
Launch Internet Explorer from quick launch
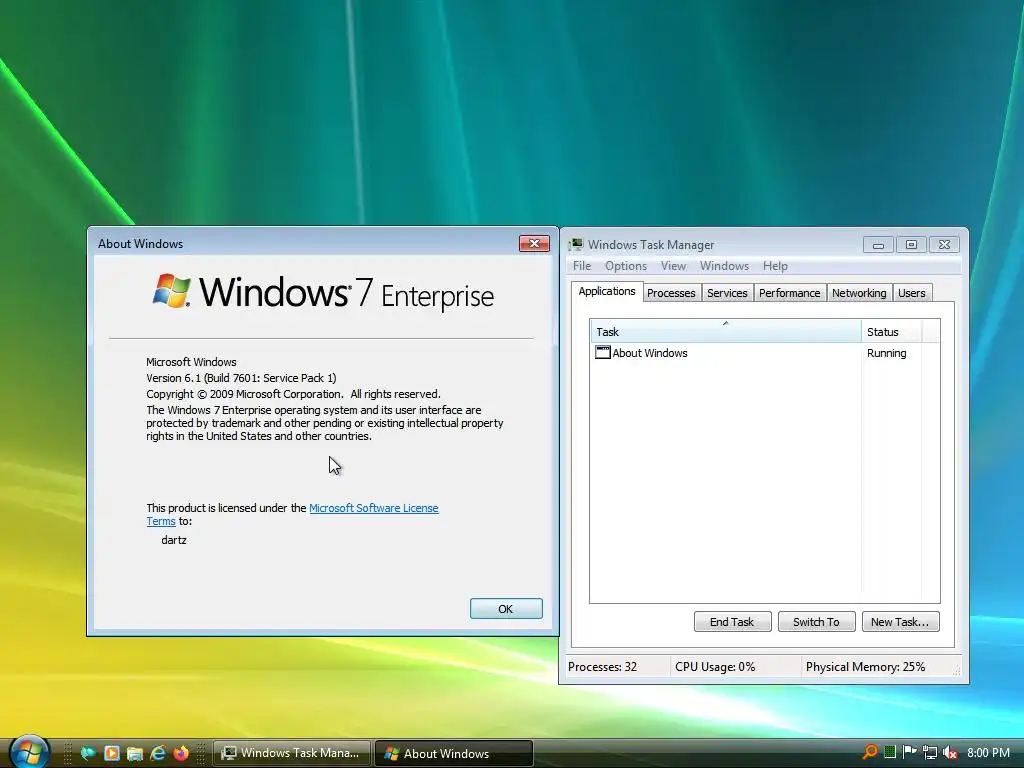tap(158, 753)
